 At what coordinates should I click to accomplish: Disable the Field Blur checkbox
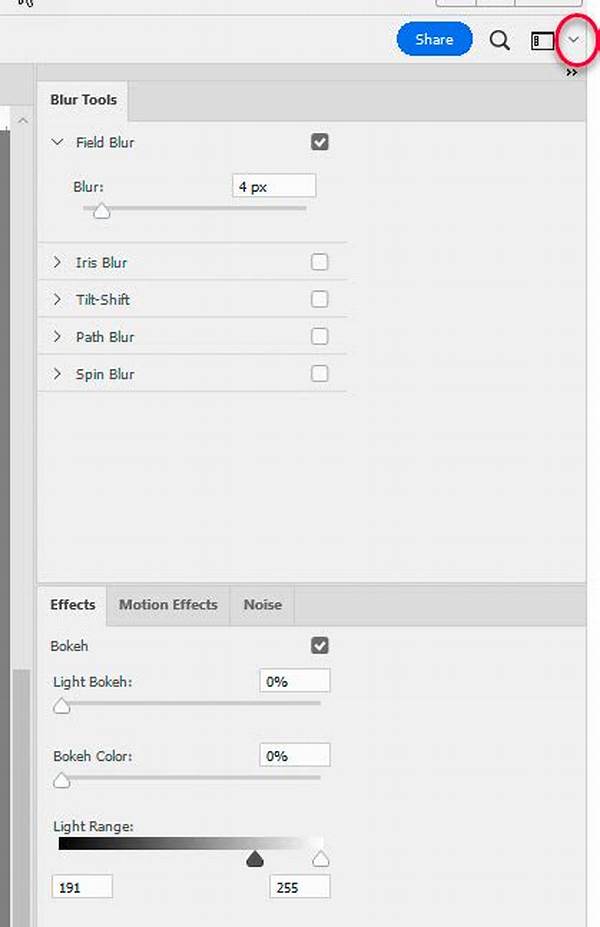[319, 142]
